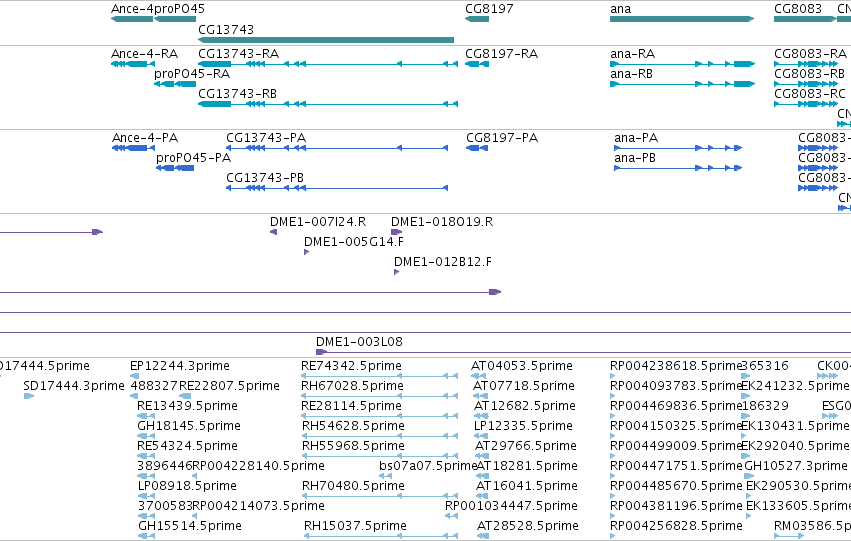Select the proPO45-RA transcript
Viewport: 851px width, 541px height.
pos(175,84)
